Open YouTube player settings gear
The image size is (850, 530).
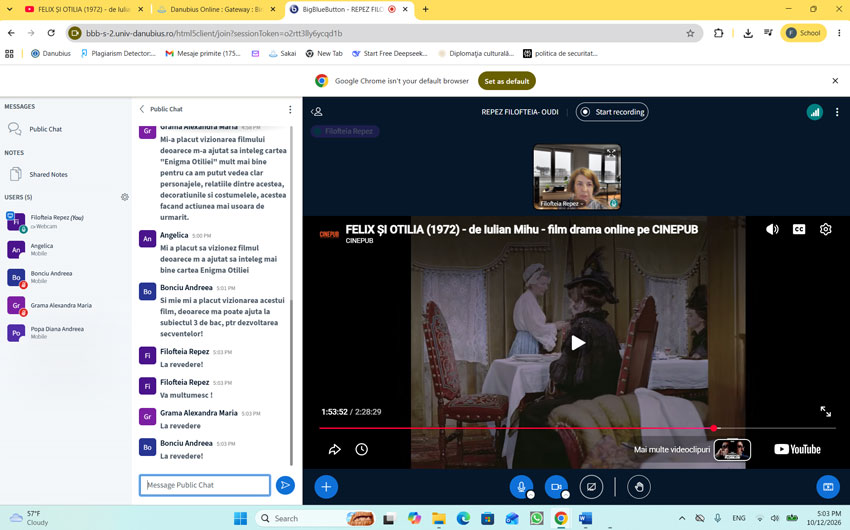825,229
